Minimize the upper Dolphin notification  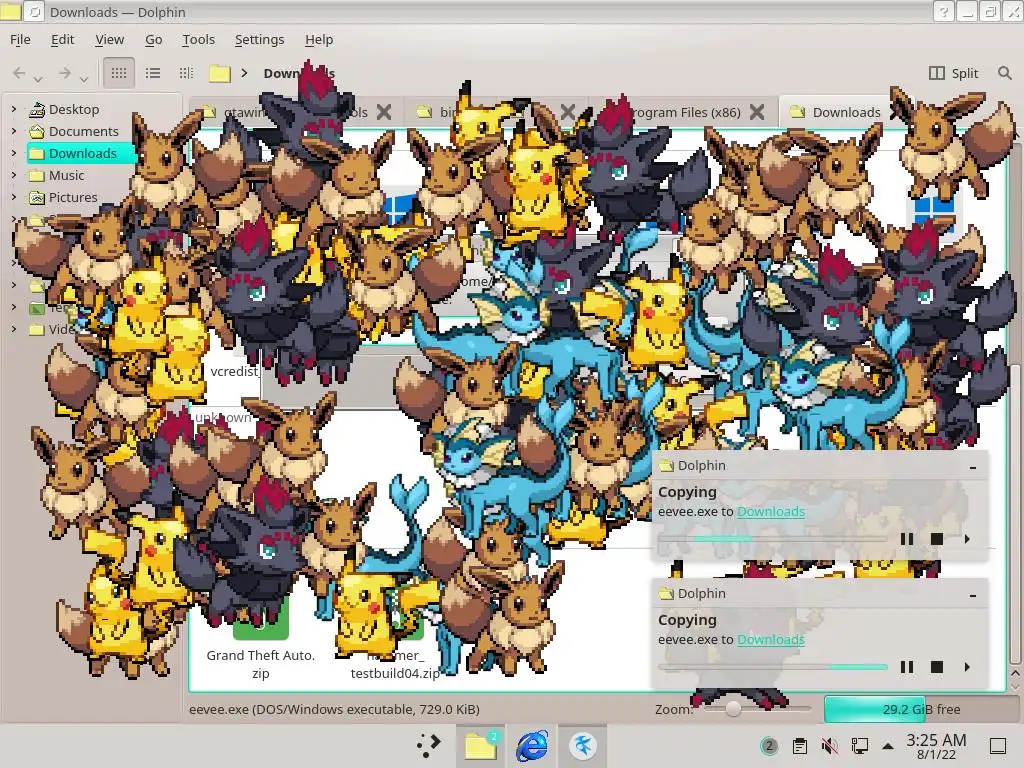click(x=973, y=467)
